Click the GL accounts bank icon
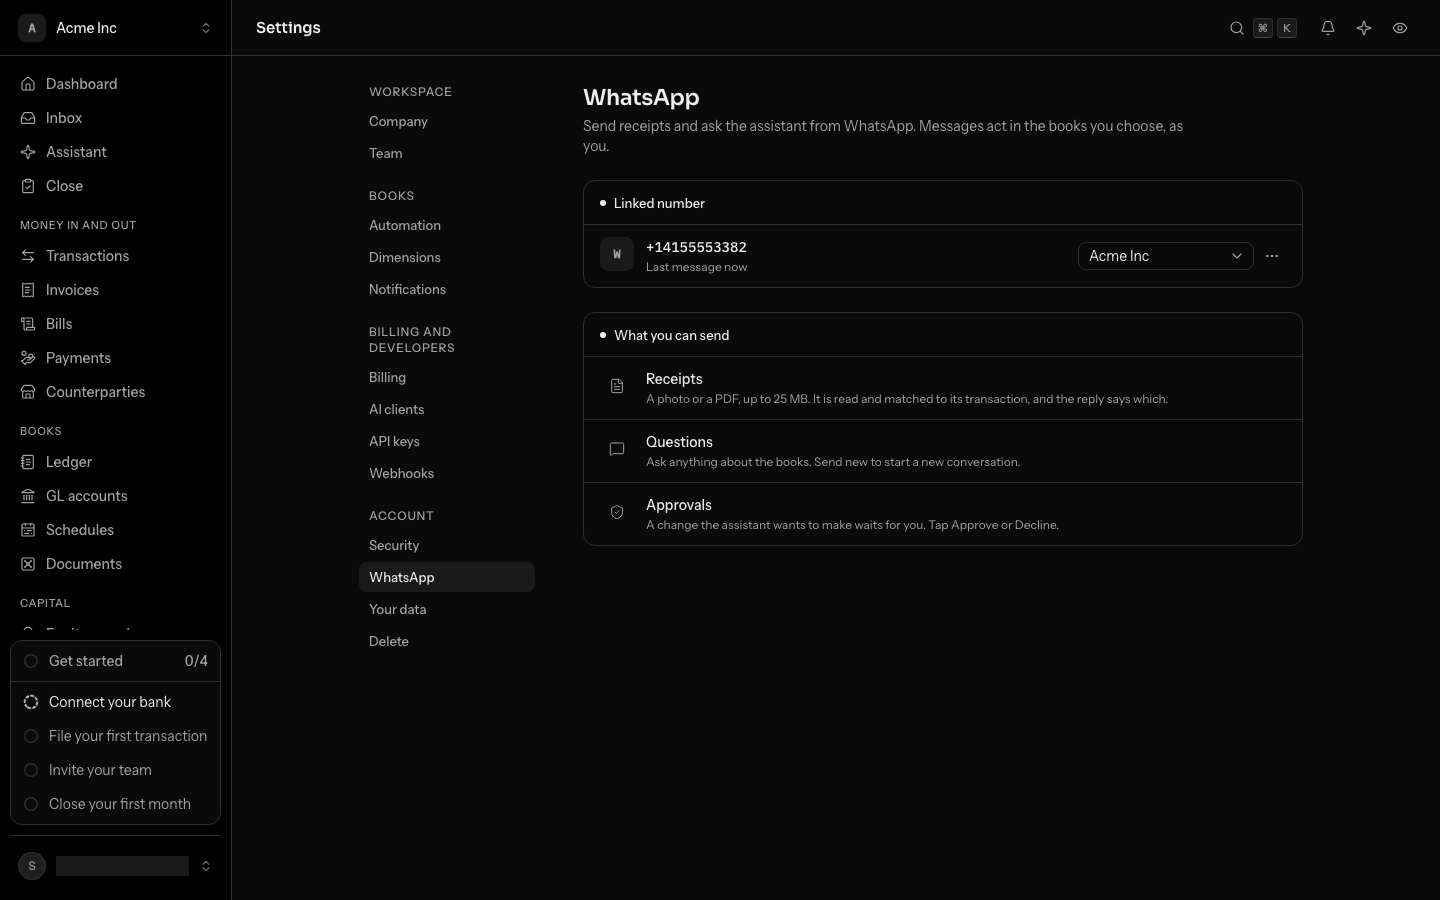The width and height of the screenshot is (1440, 900). pyautogui.click(x=28, y=496)
